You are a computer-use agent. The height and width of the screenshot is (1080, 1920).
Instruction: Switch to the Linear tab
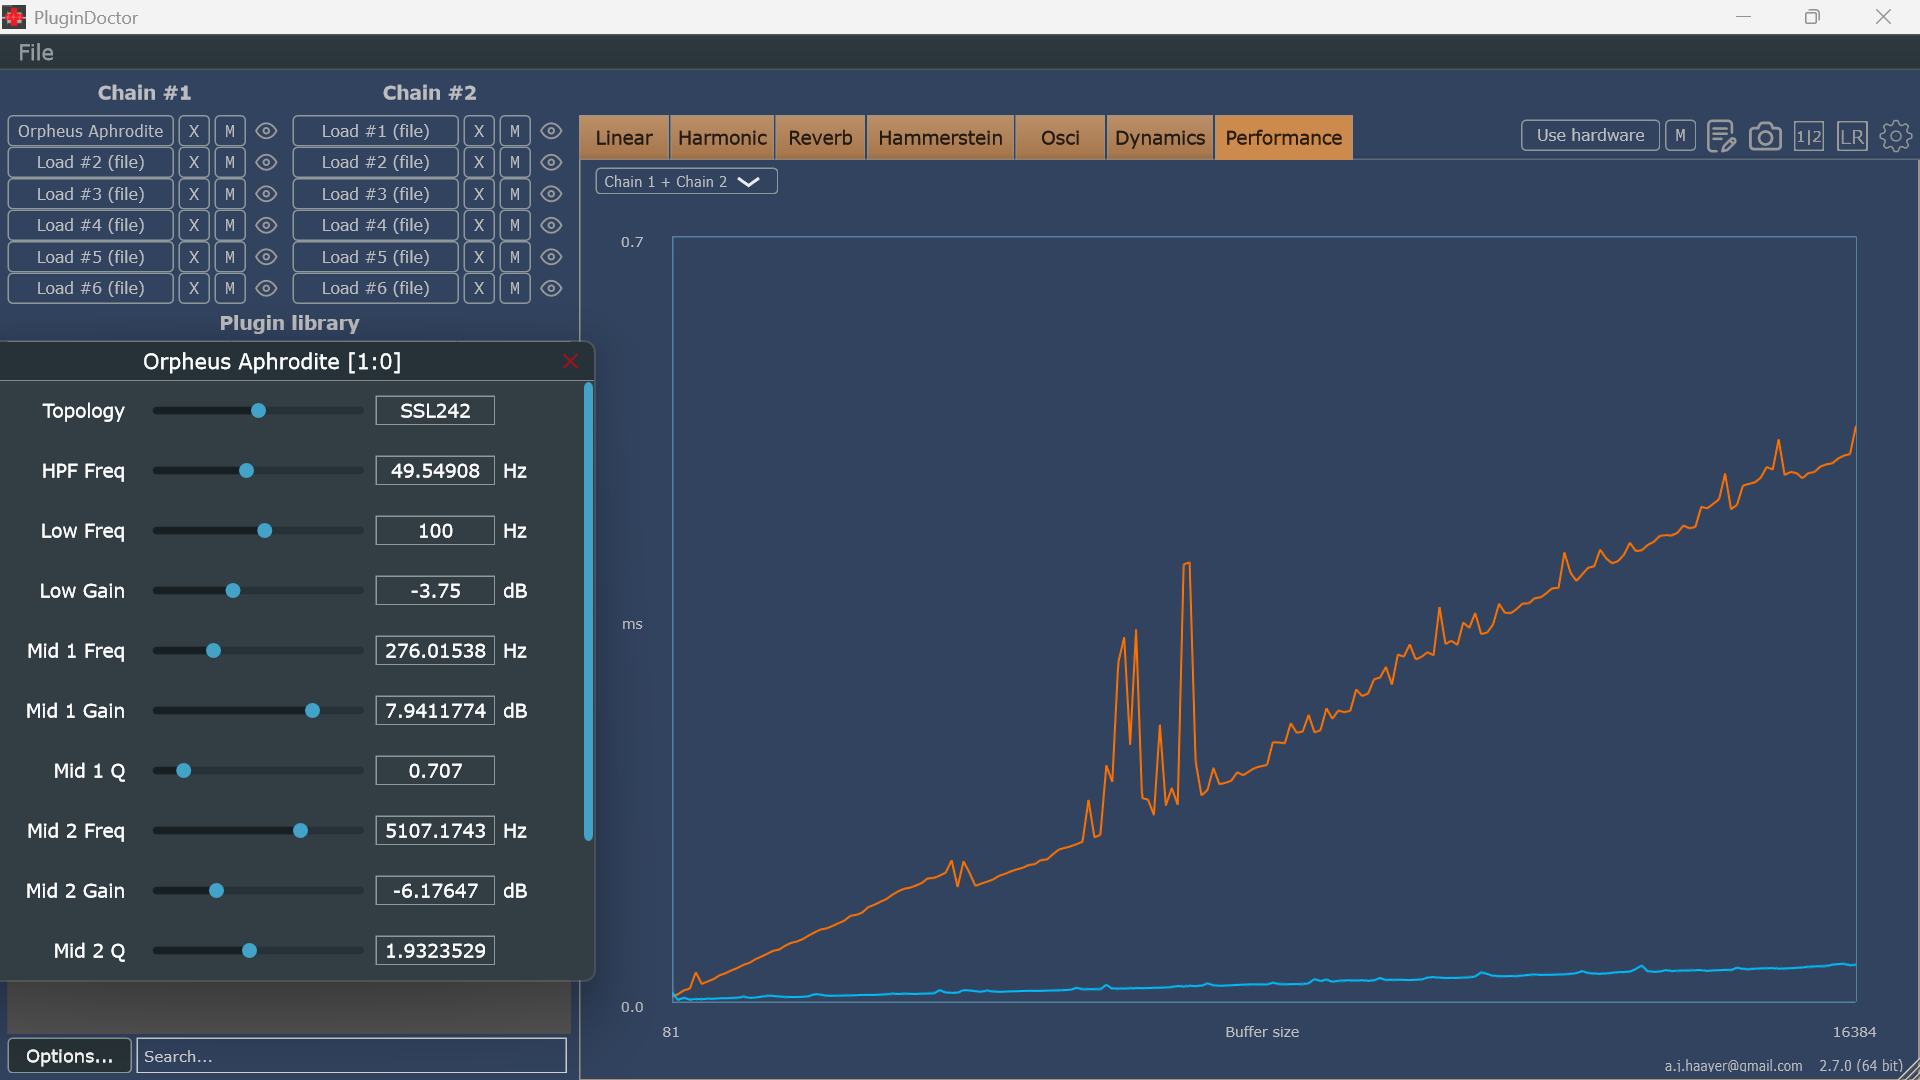coord(624,137)
